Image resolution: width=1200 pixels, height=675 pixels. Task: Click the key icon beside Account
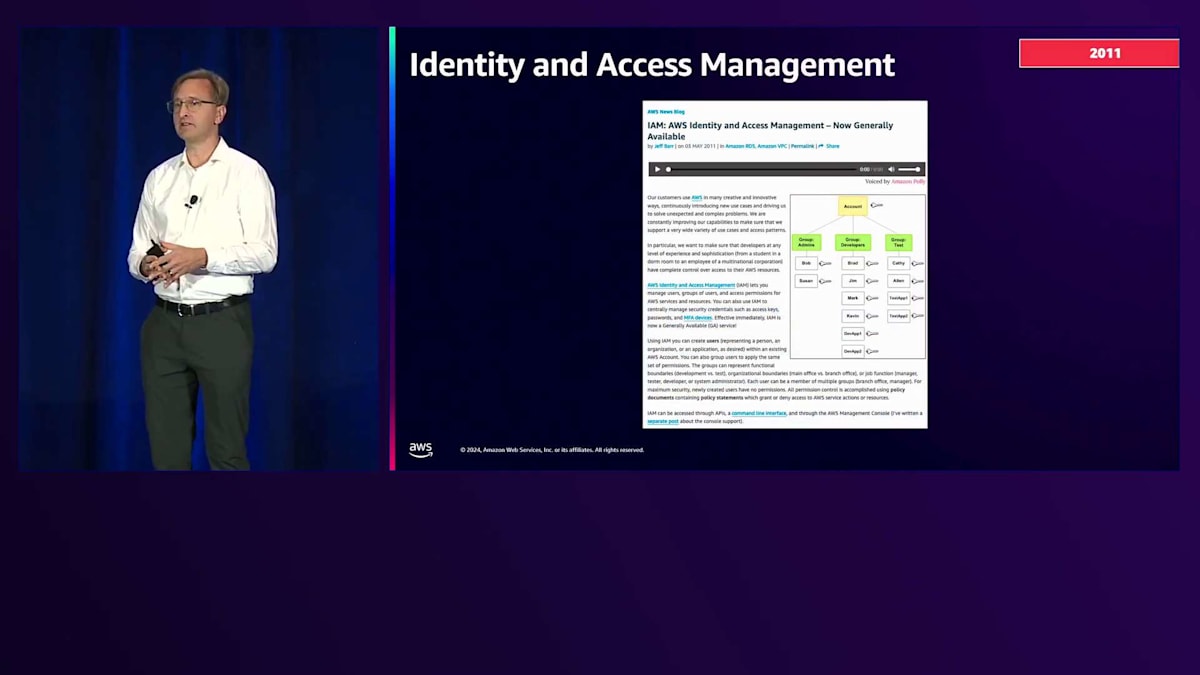pyautogui.click(x=877, y=205)
